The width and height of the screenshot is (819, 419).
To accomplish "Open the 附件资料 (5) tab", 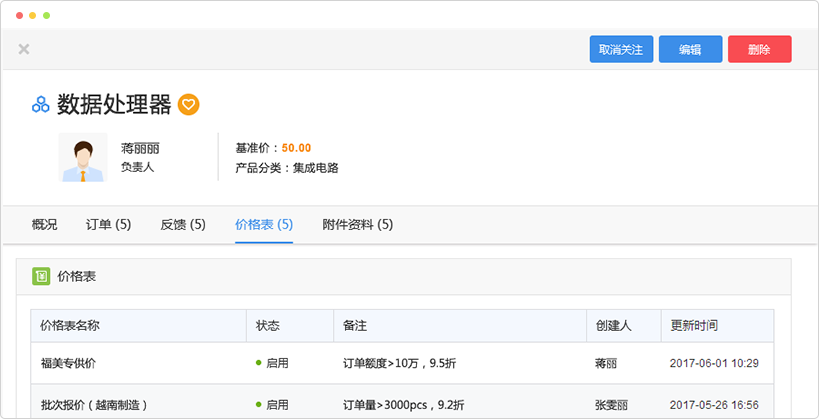I will click(x=357, y=225).
